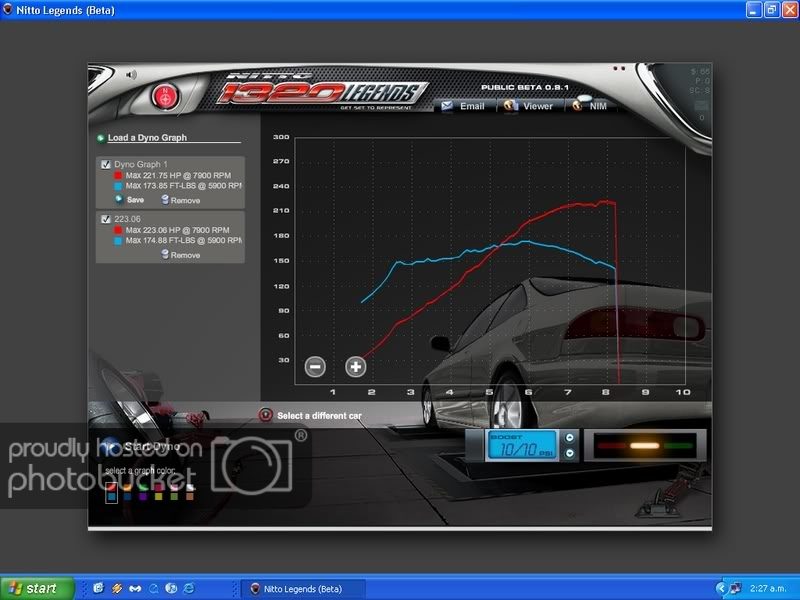The image size is (800, 600).
Task: Click Remove text under graph 223.06
Action: click(185, 255)
